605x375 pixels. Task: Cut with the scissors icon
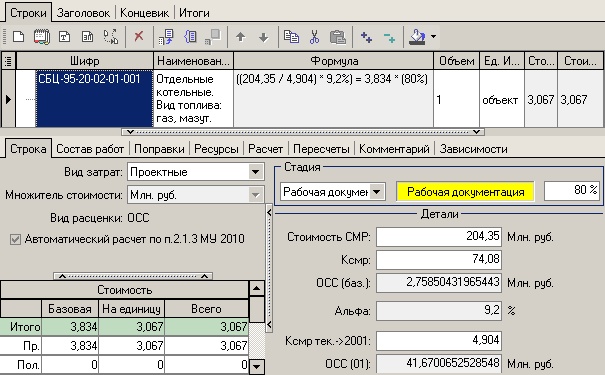point(314,37)
